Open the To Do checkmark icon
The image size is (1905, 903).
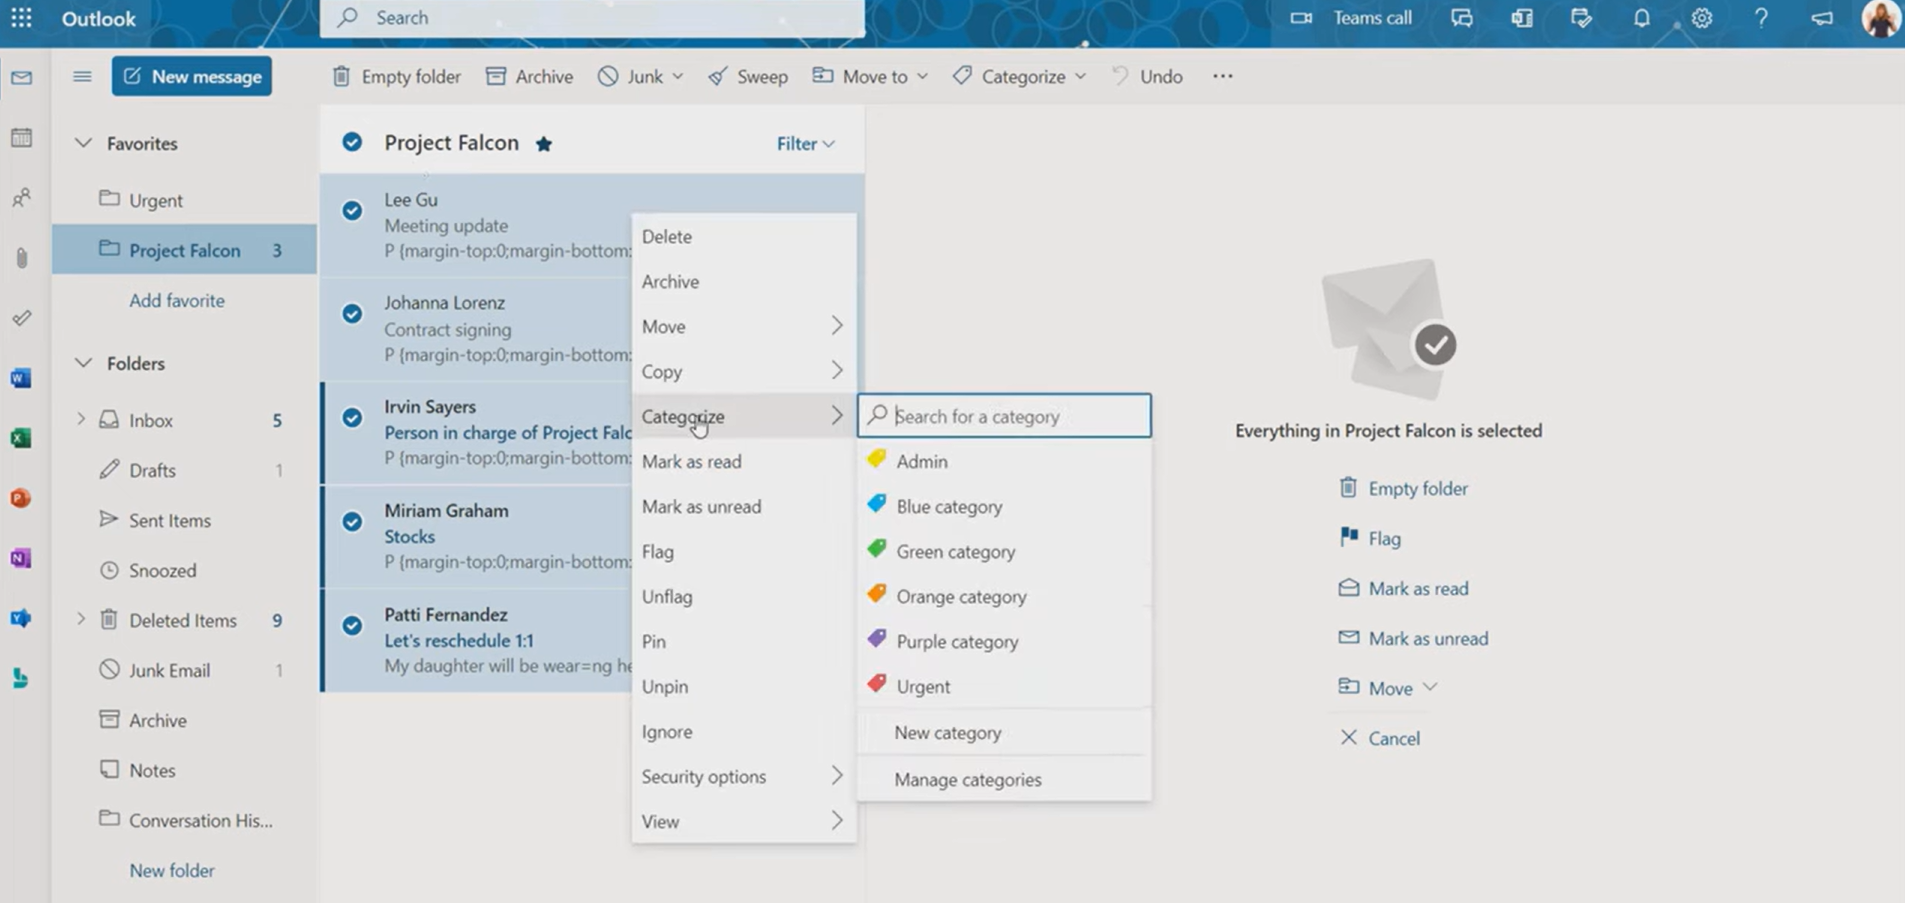click(x=21, y=318)
